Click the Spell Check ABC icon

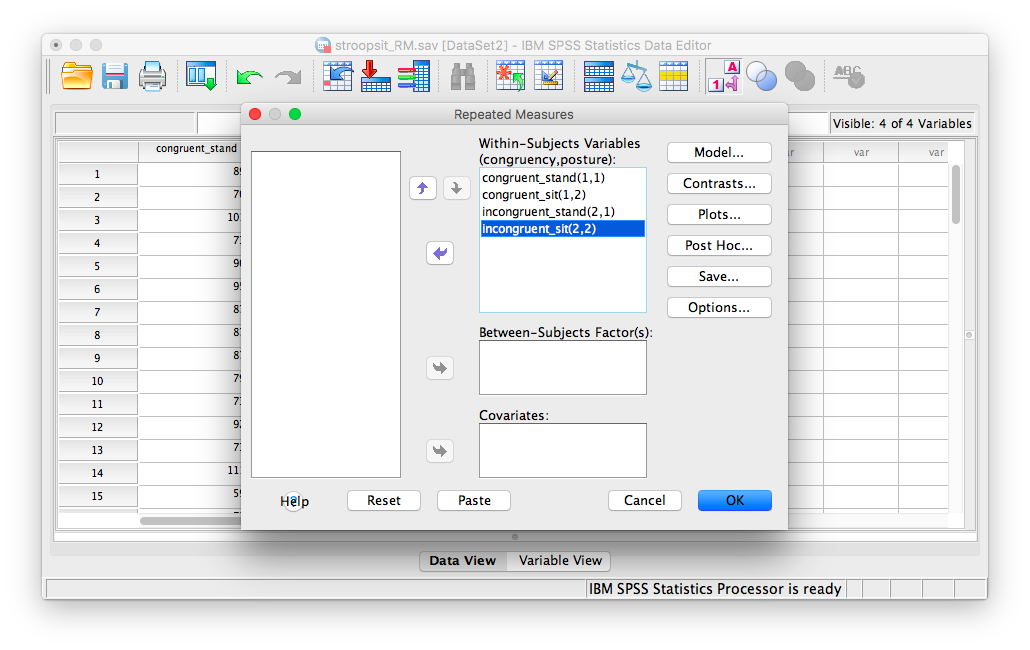click(849, 76)
